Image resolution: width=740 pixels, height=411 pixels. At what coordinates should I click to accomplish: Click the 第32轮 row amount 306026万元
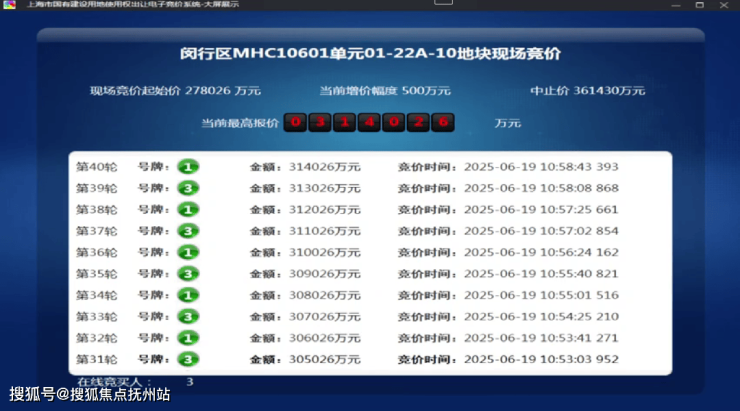(x=324, y=338)
